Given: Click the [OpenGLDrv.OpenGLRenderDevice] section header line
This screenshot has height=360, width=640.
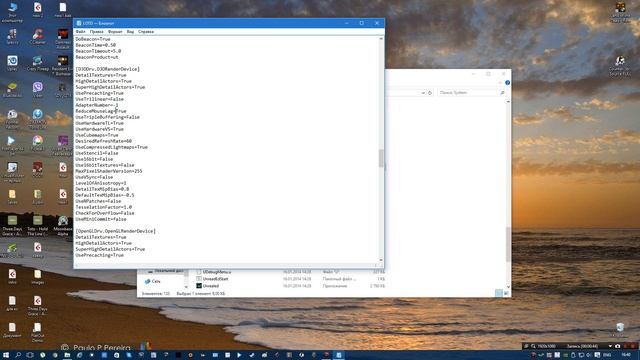Looking at the screenshot, I should click(x=116, y=231).
